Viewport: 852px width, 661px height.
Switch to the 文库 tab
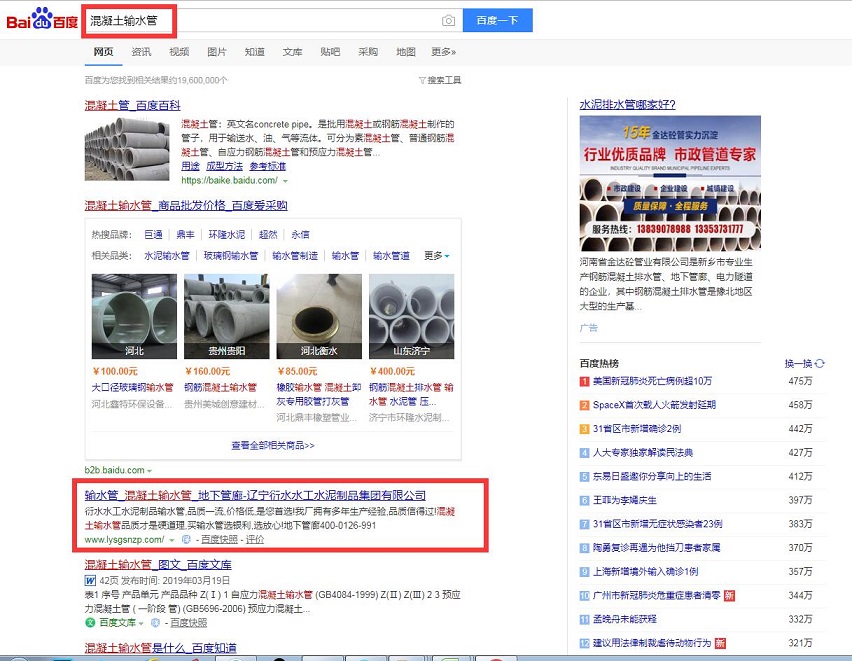(292, 52)
